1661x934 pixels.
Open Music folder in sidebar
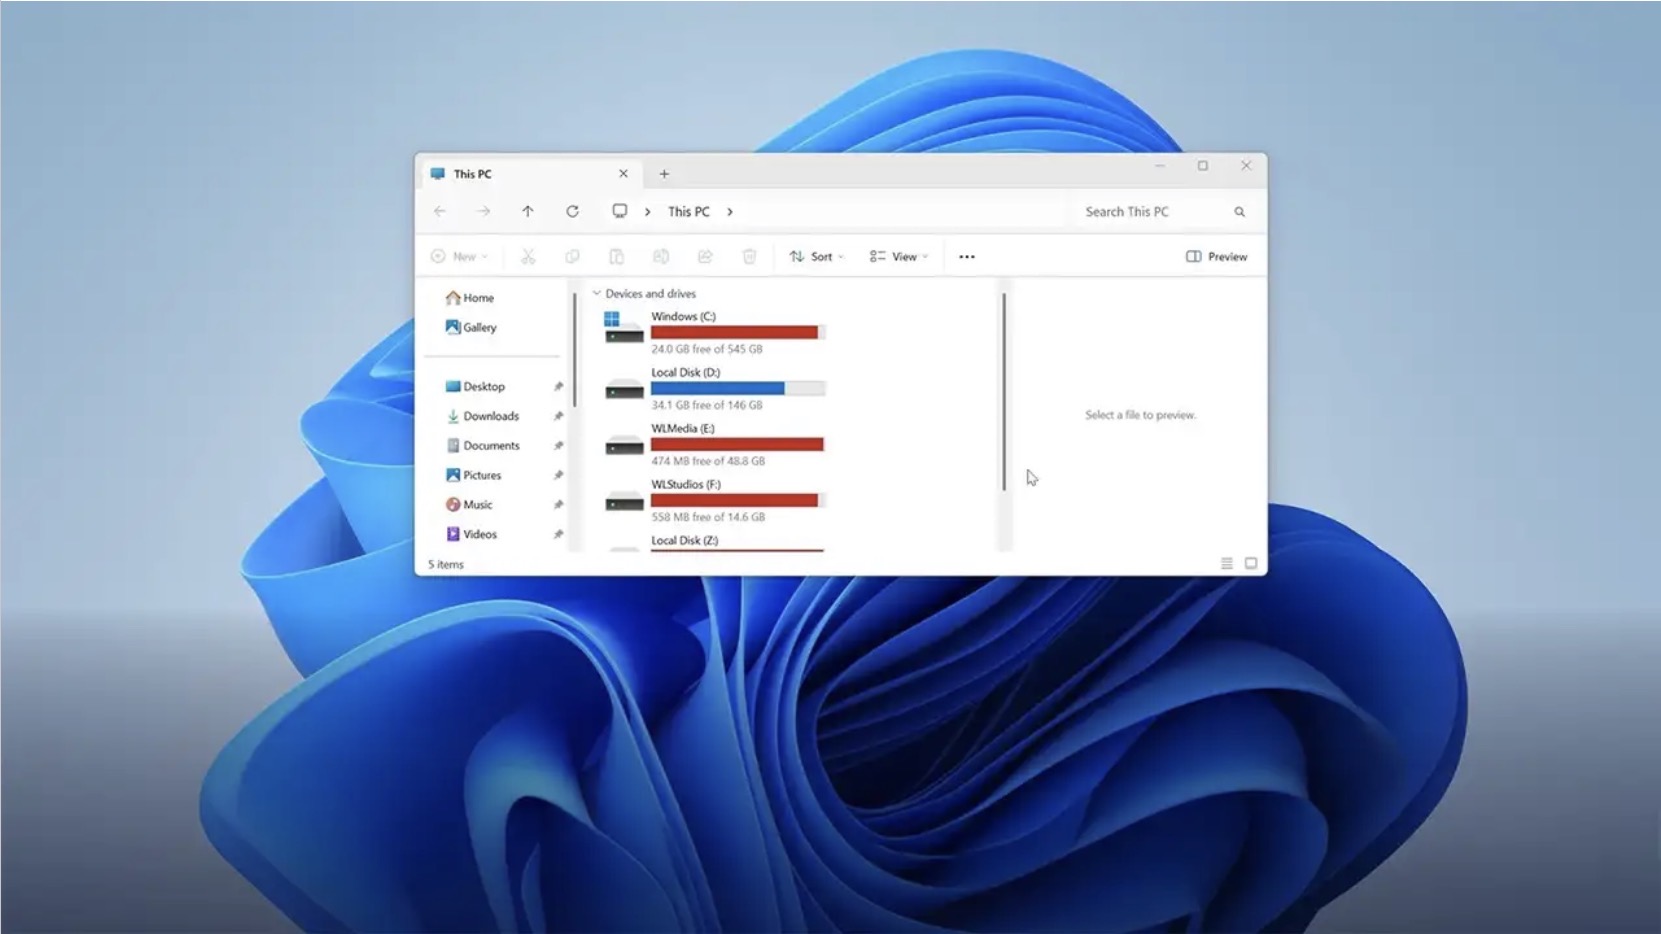point(469,505)
